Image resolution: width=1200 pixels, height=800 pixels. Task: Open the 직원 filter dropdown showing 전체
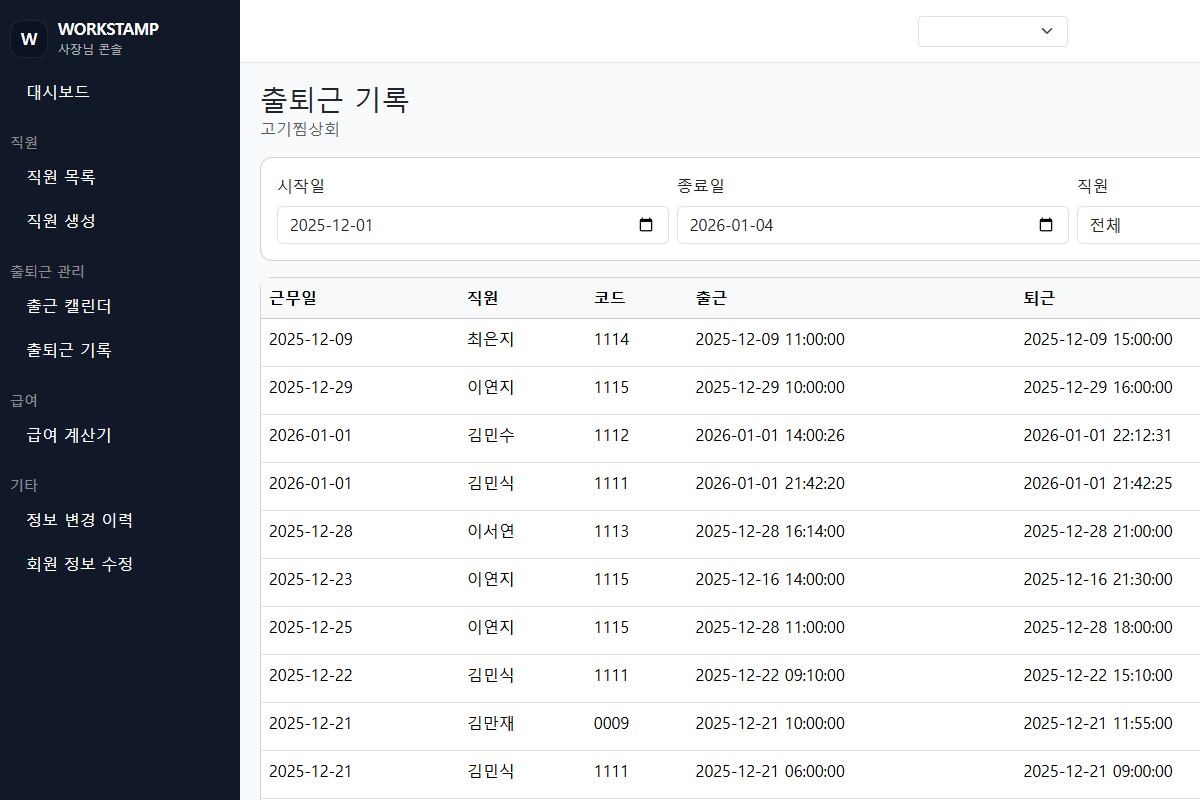[1140, 225]
